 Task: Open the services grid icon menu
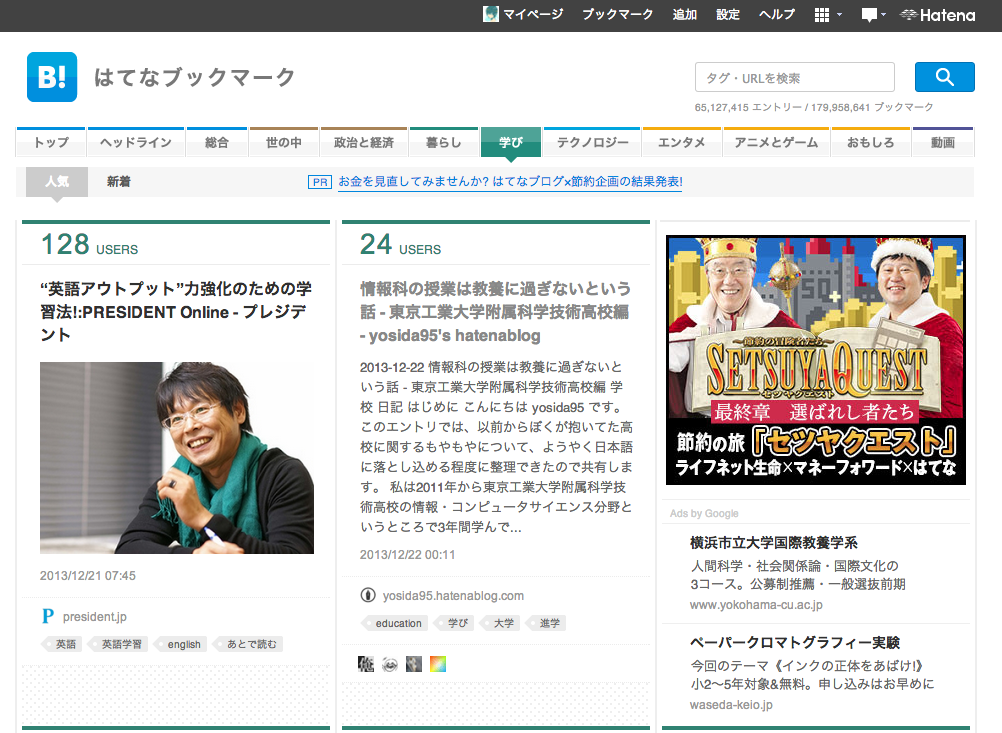[x=822, y=14]
